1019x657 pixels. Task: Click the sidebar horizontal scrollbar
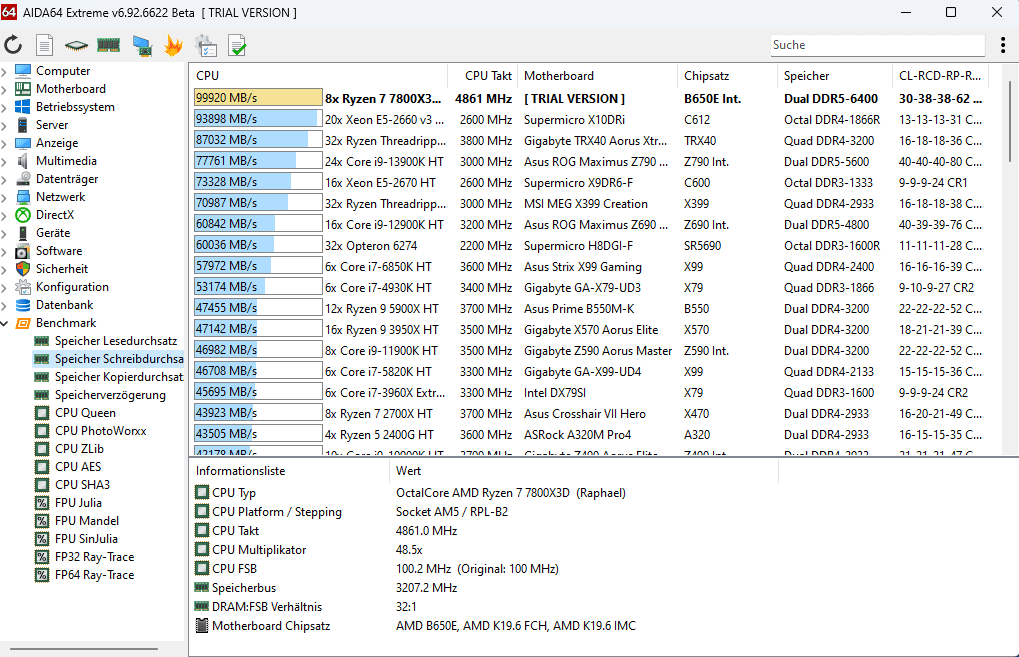[84, 649]
